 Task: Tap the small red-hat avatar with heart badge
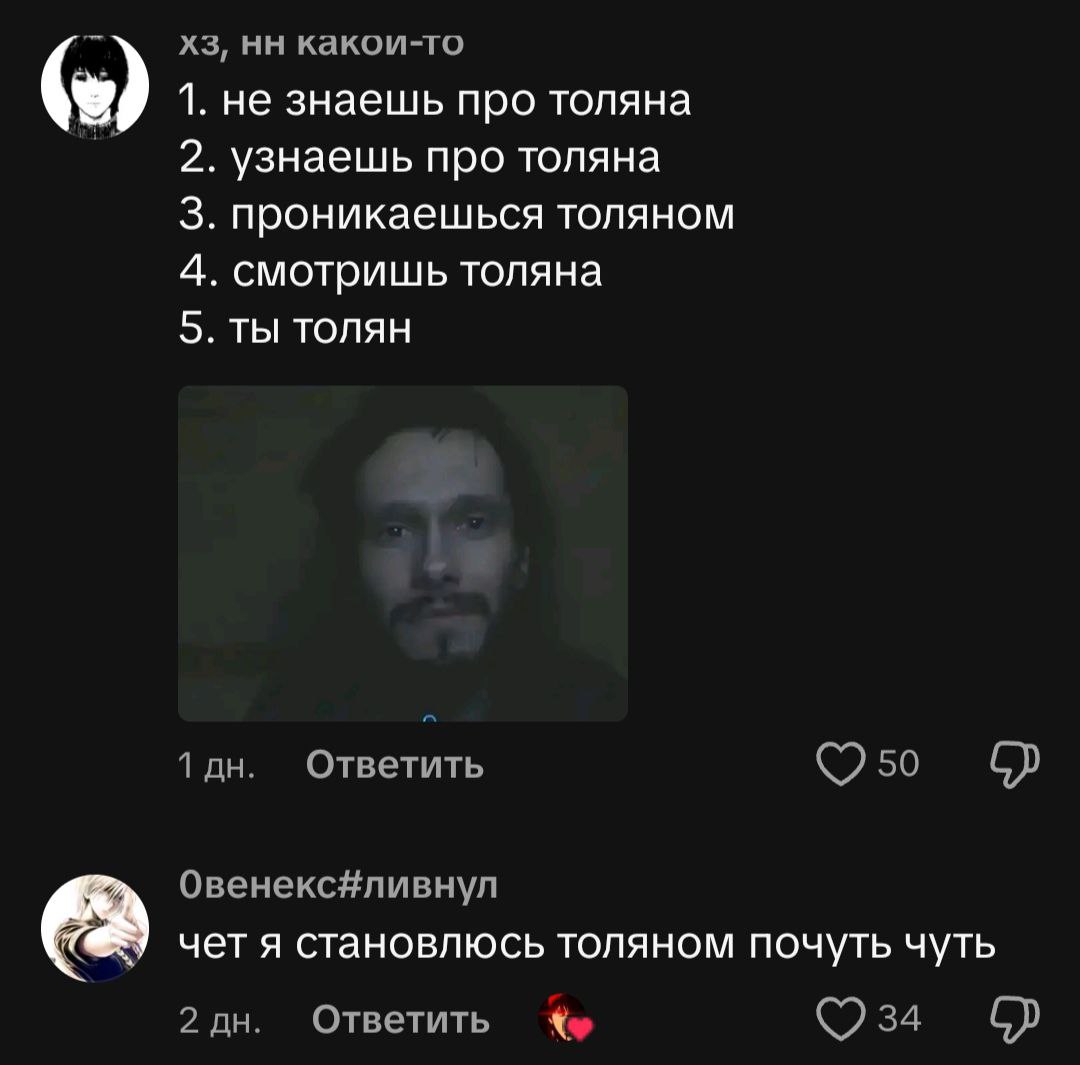[x=565, y=1018]
